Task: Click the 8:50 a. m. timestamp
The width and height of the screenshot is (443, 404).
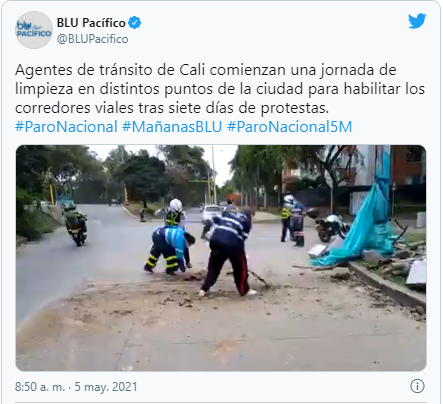Action: pos(40,387)
